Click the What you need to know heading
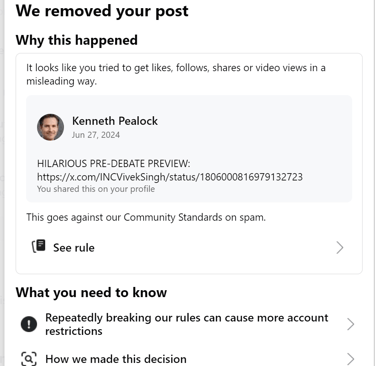Viewport: 375px width, 366px height. (91, 292)
